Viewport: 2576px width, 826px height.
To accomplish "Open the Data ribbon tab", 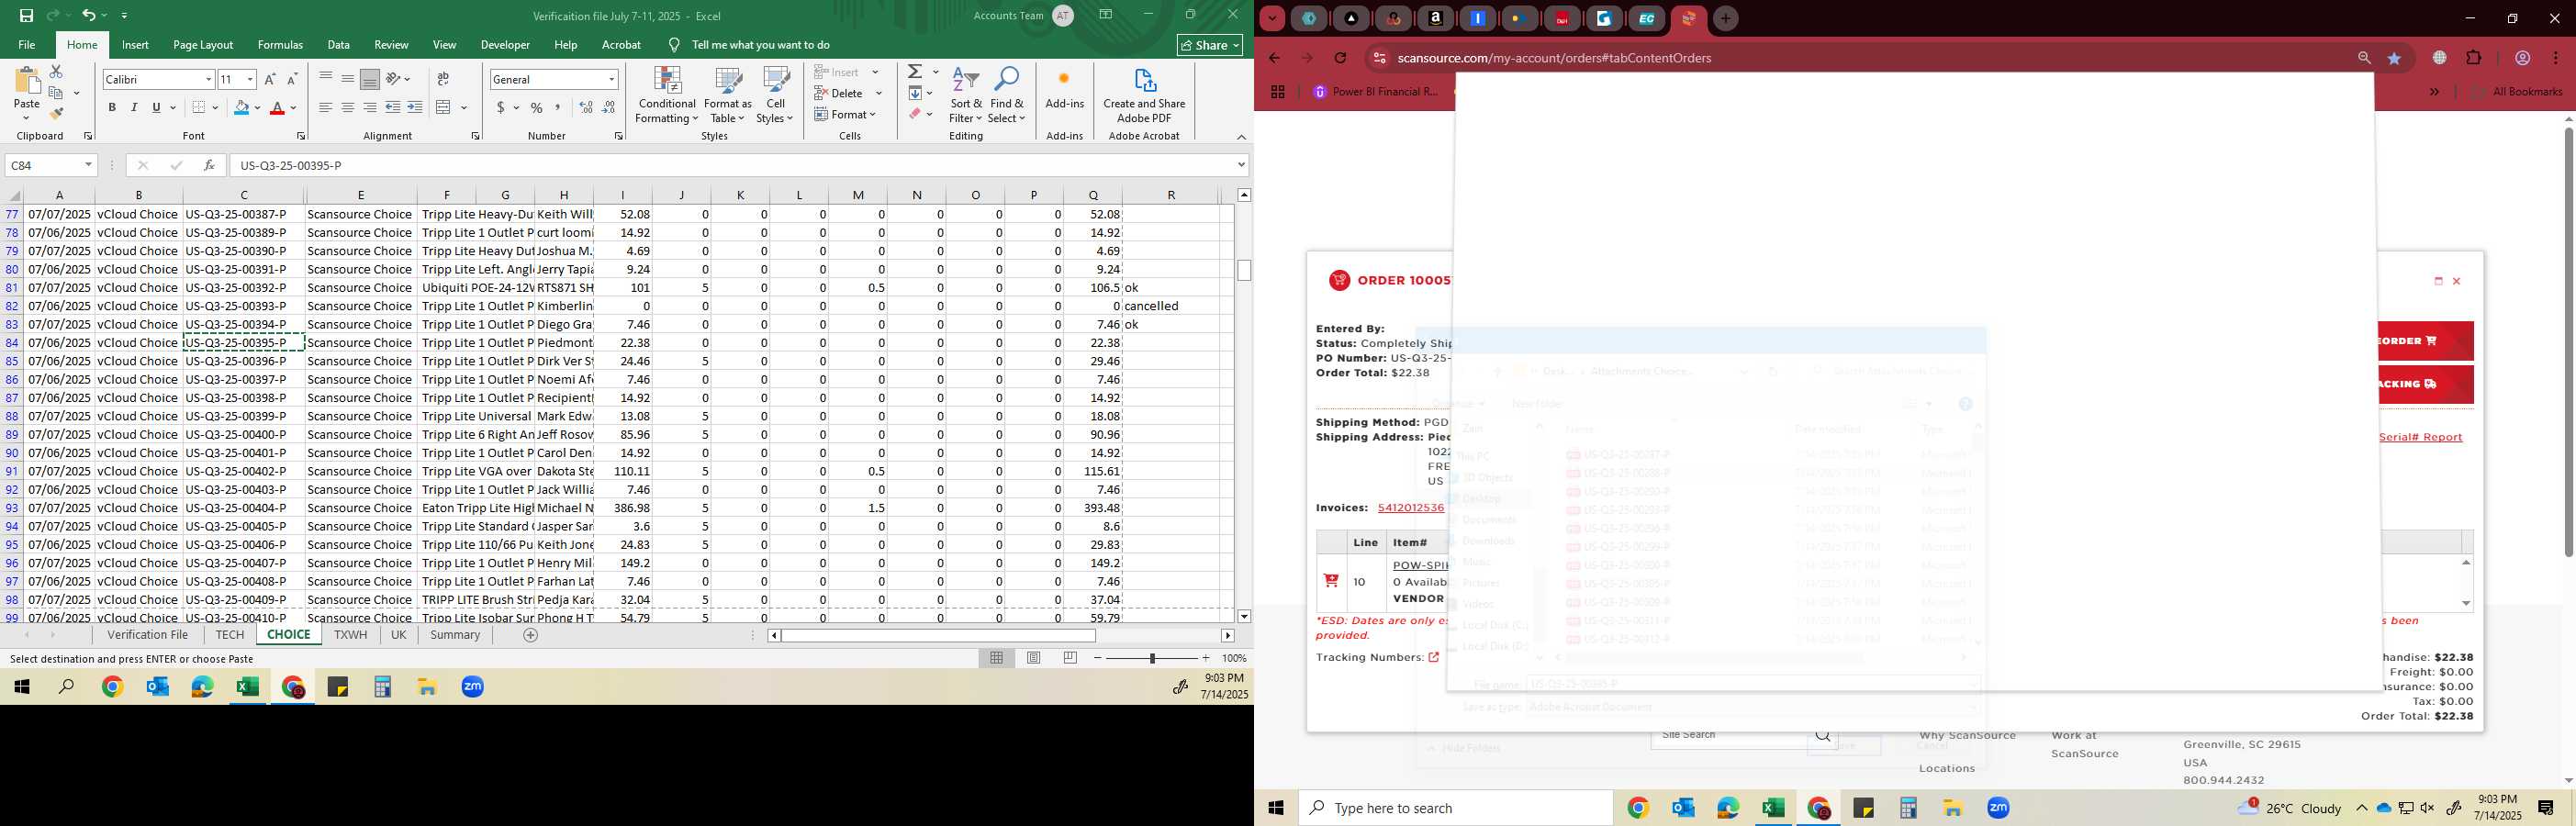I will [x=339, y=45].
